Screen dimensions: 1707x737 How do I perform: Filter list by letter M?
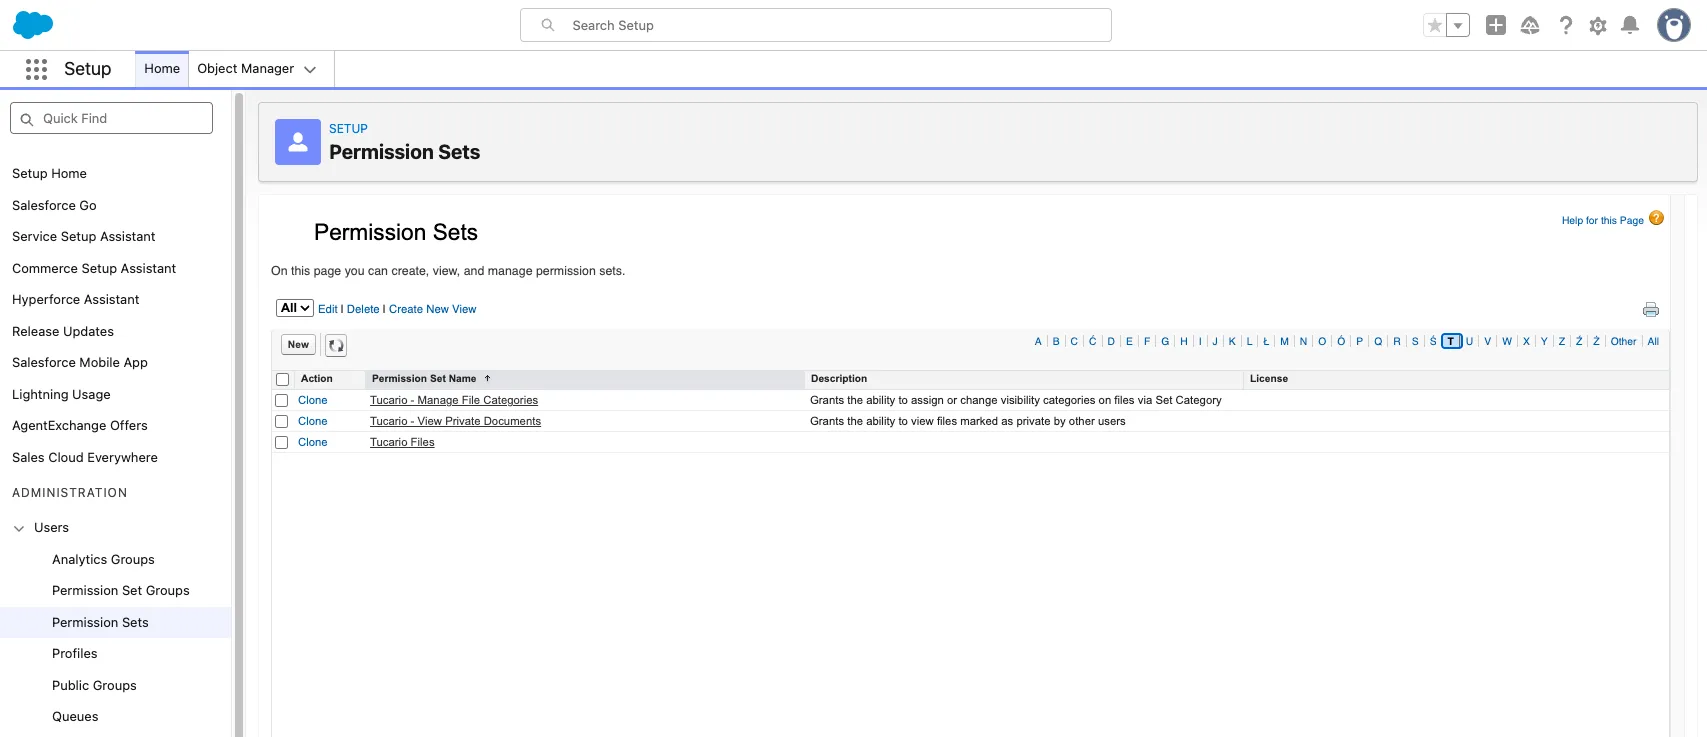tap(1285, 342)
